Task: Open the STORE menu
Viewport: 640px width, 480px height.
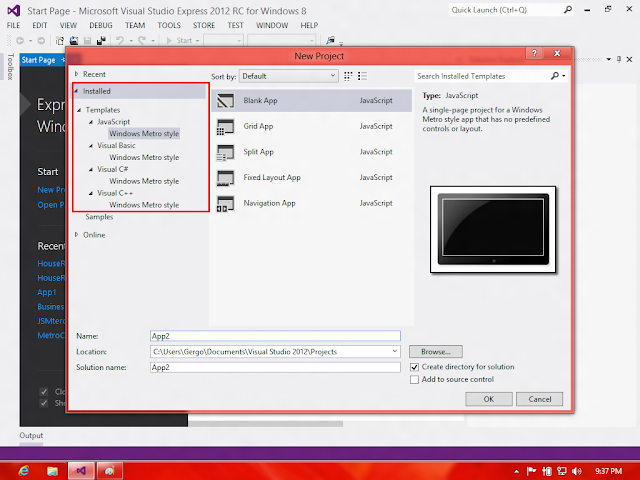Action: 204,25
